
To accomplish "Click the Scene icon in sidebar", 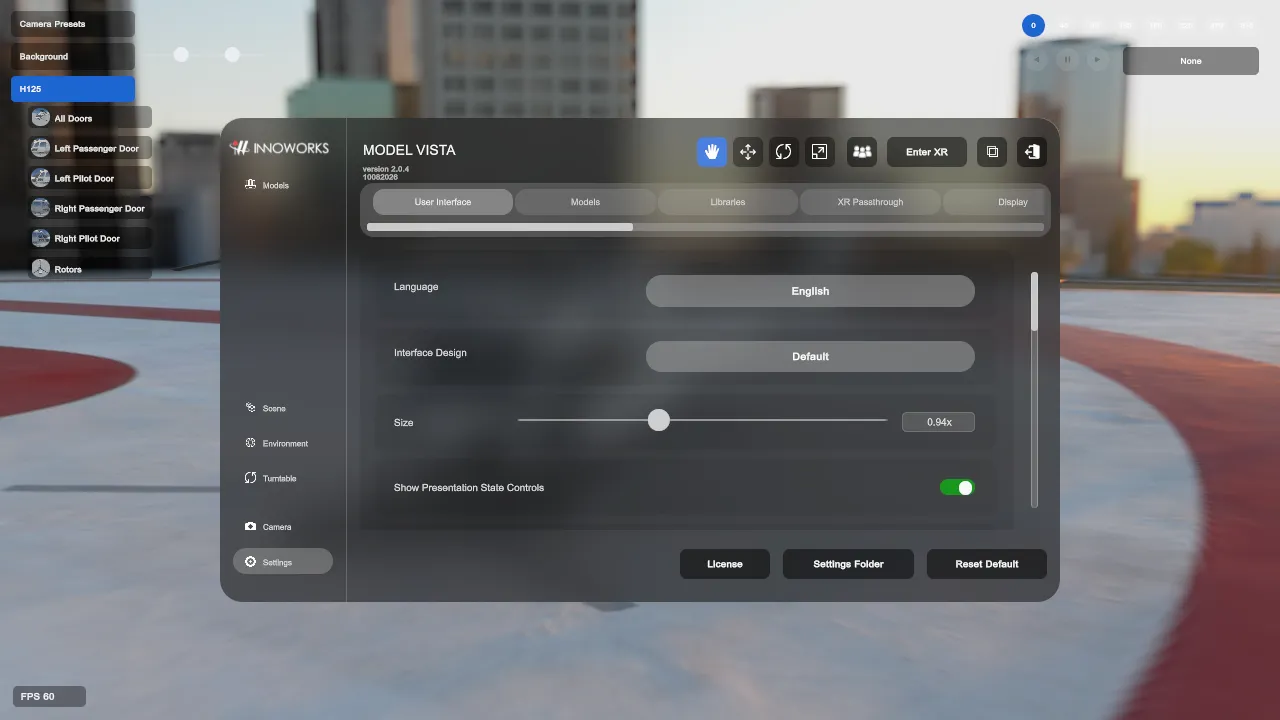I will click(x=251, y=408).
